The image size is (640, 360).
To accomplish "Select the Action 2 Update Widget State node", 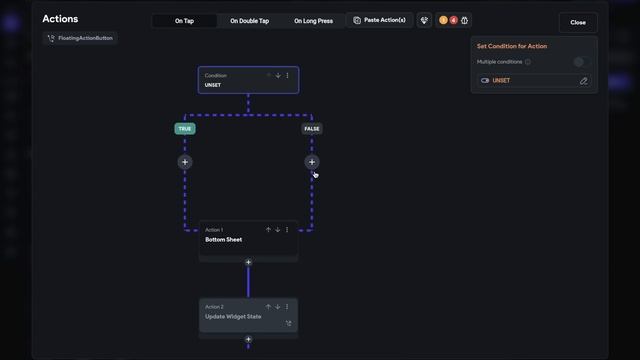I will pyautogui.click(x=248, y=315).
